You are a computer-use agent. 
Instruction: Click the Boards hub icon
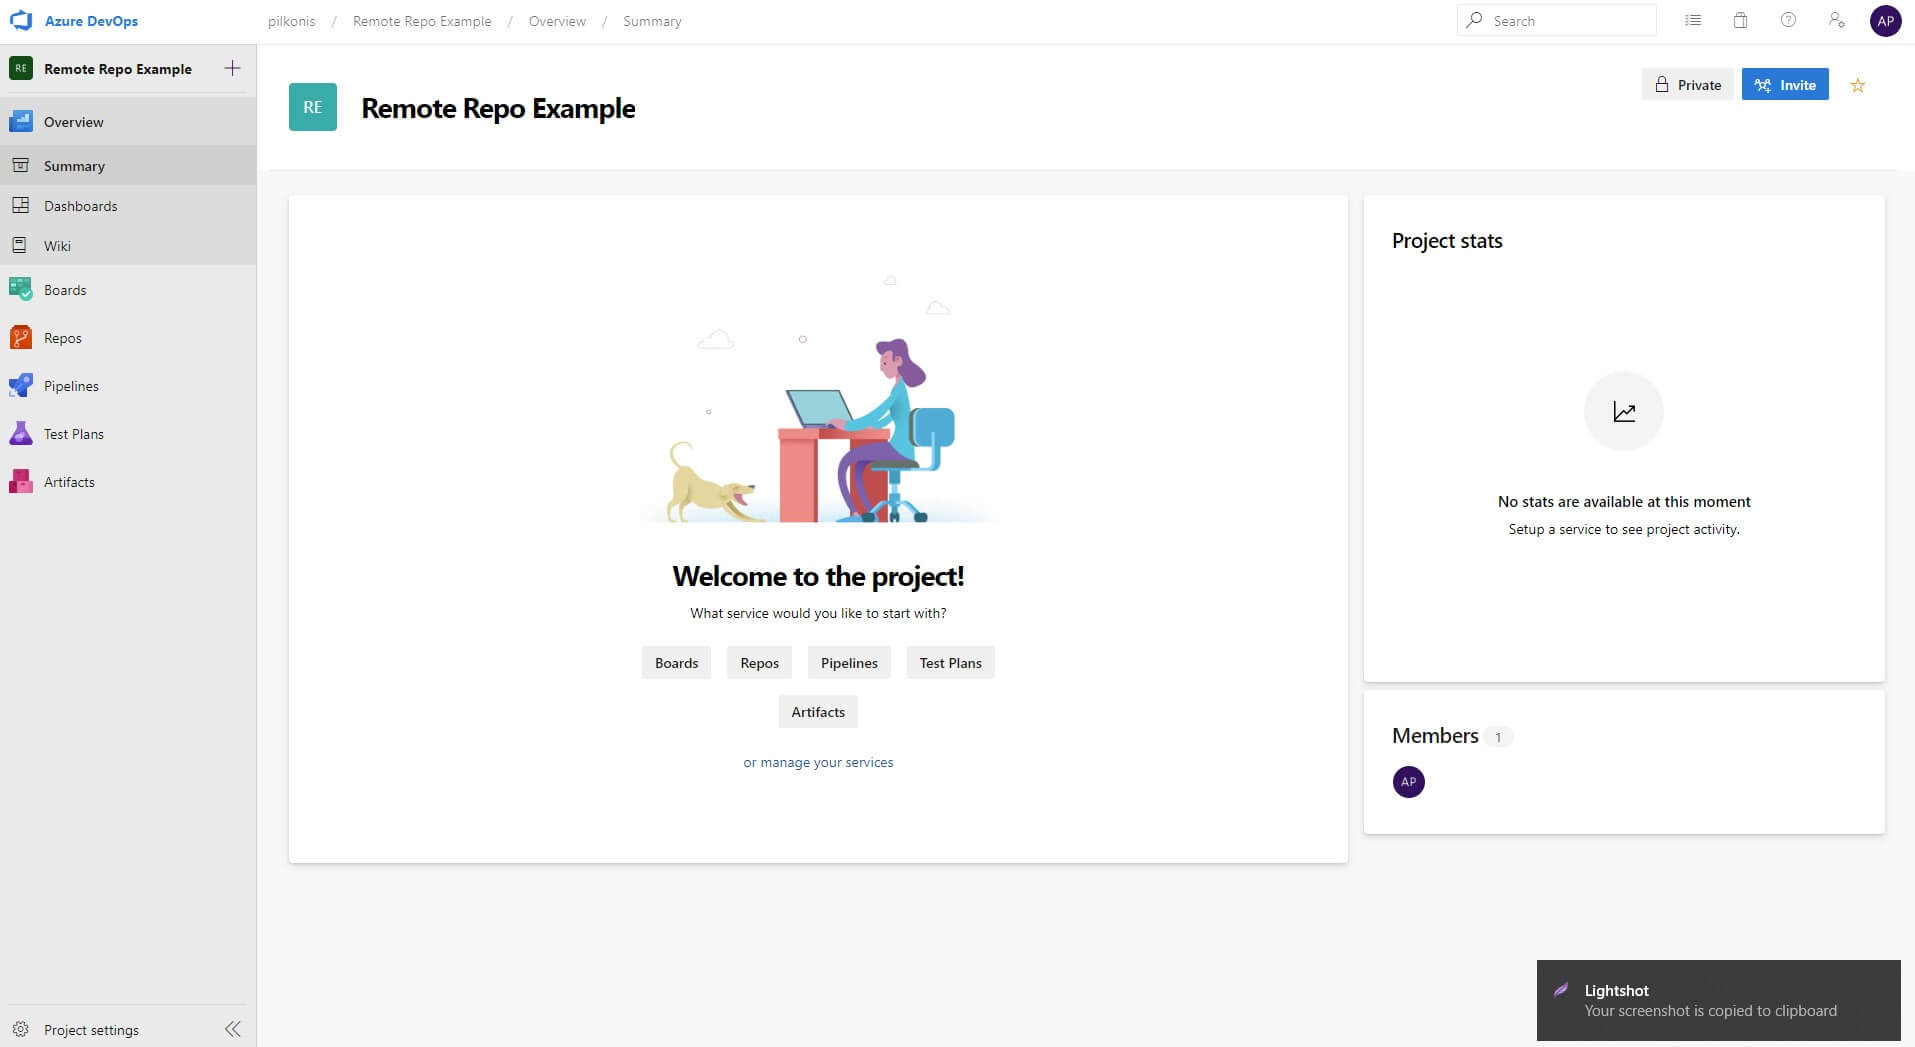tap(21, 289)
